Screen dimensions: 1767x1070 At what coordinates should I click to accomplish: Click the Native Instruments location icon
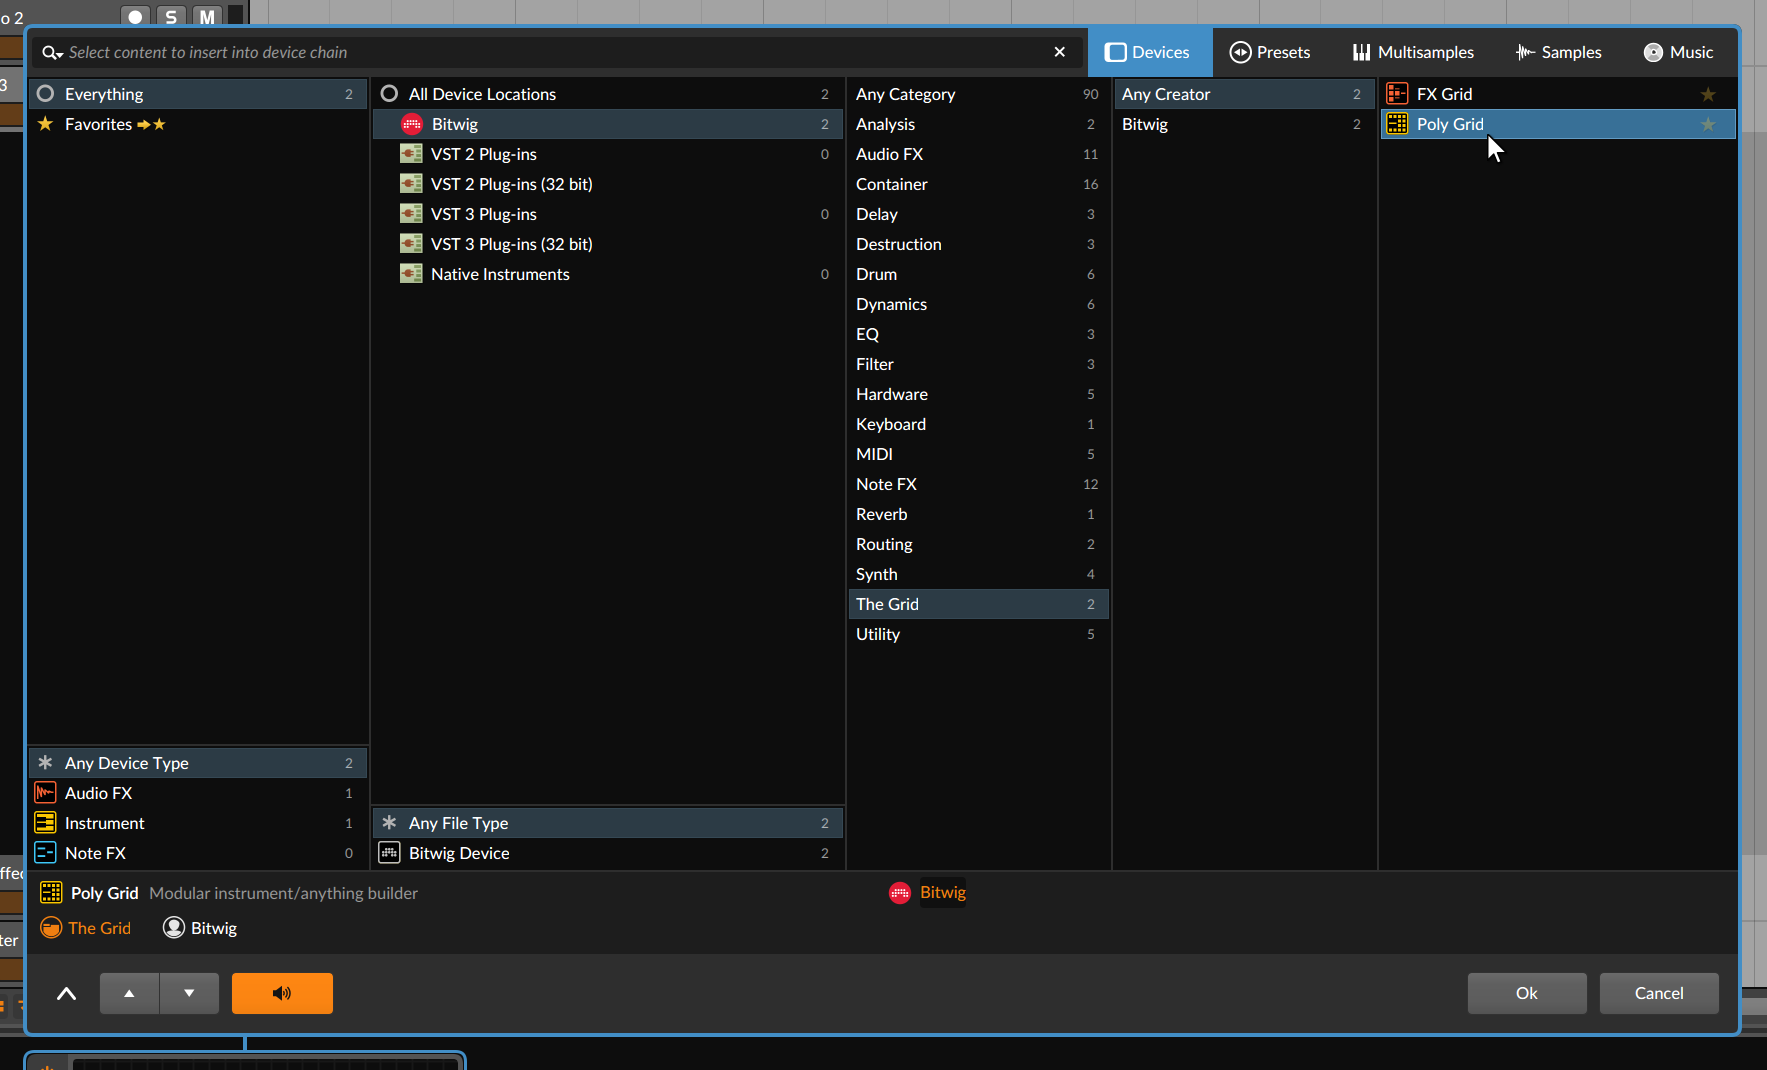click(411, 274)
